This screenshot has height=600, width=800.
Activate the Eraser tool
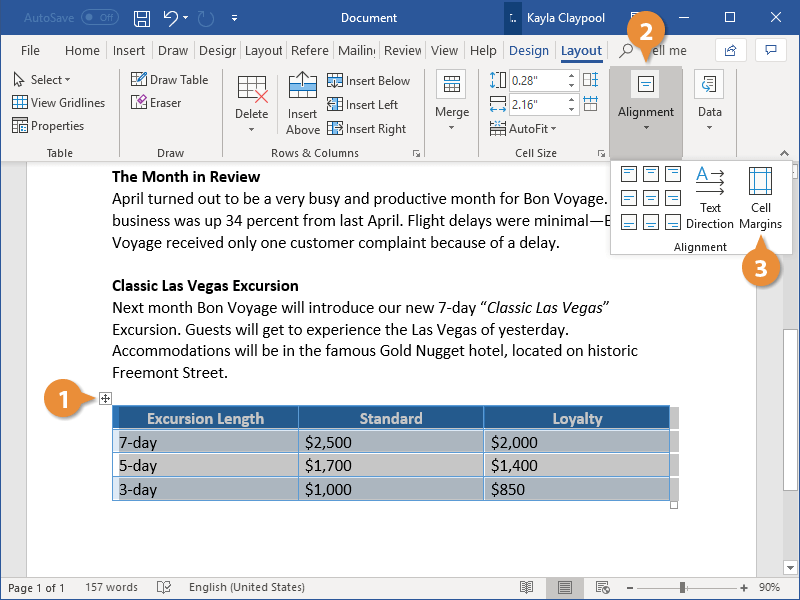click(154, 102)
